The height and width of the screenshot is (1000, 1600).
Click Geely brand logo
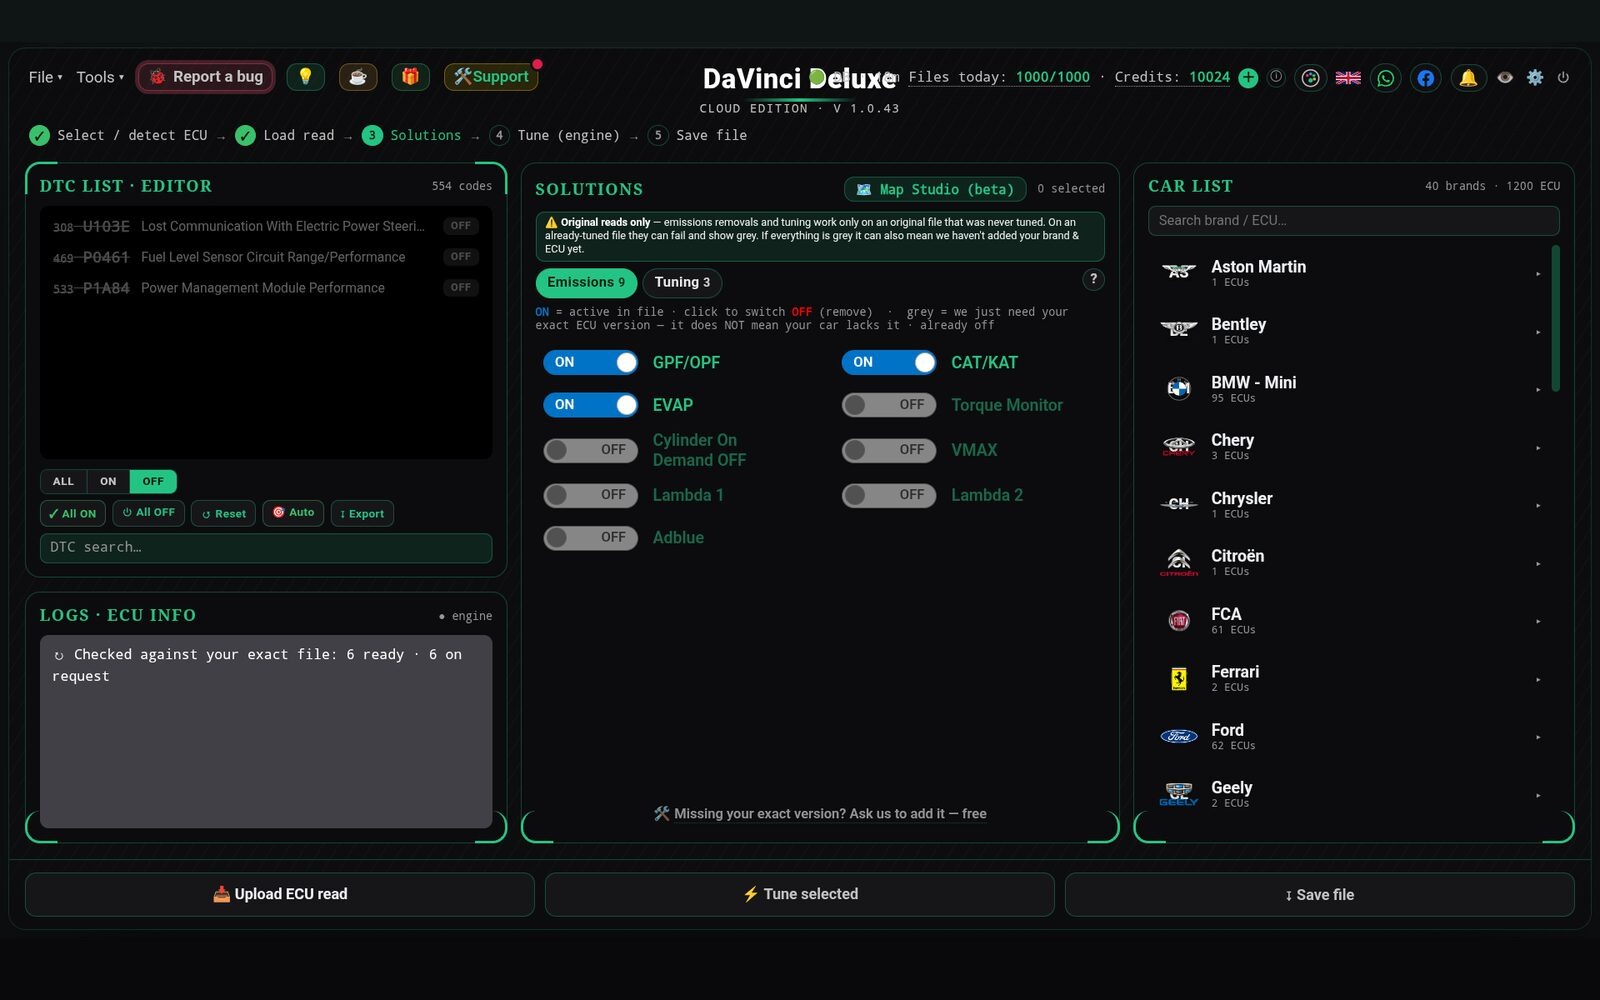coord(1179,794)
